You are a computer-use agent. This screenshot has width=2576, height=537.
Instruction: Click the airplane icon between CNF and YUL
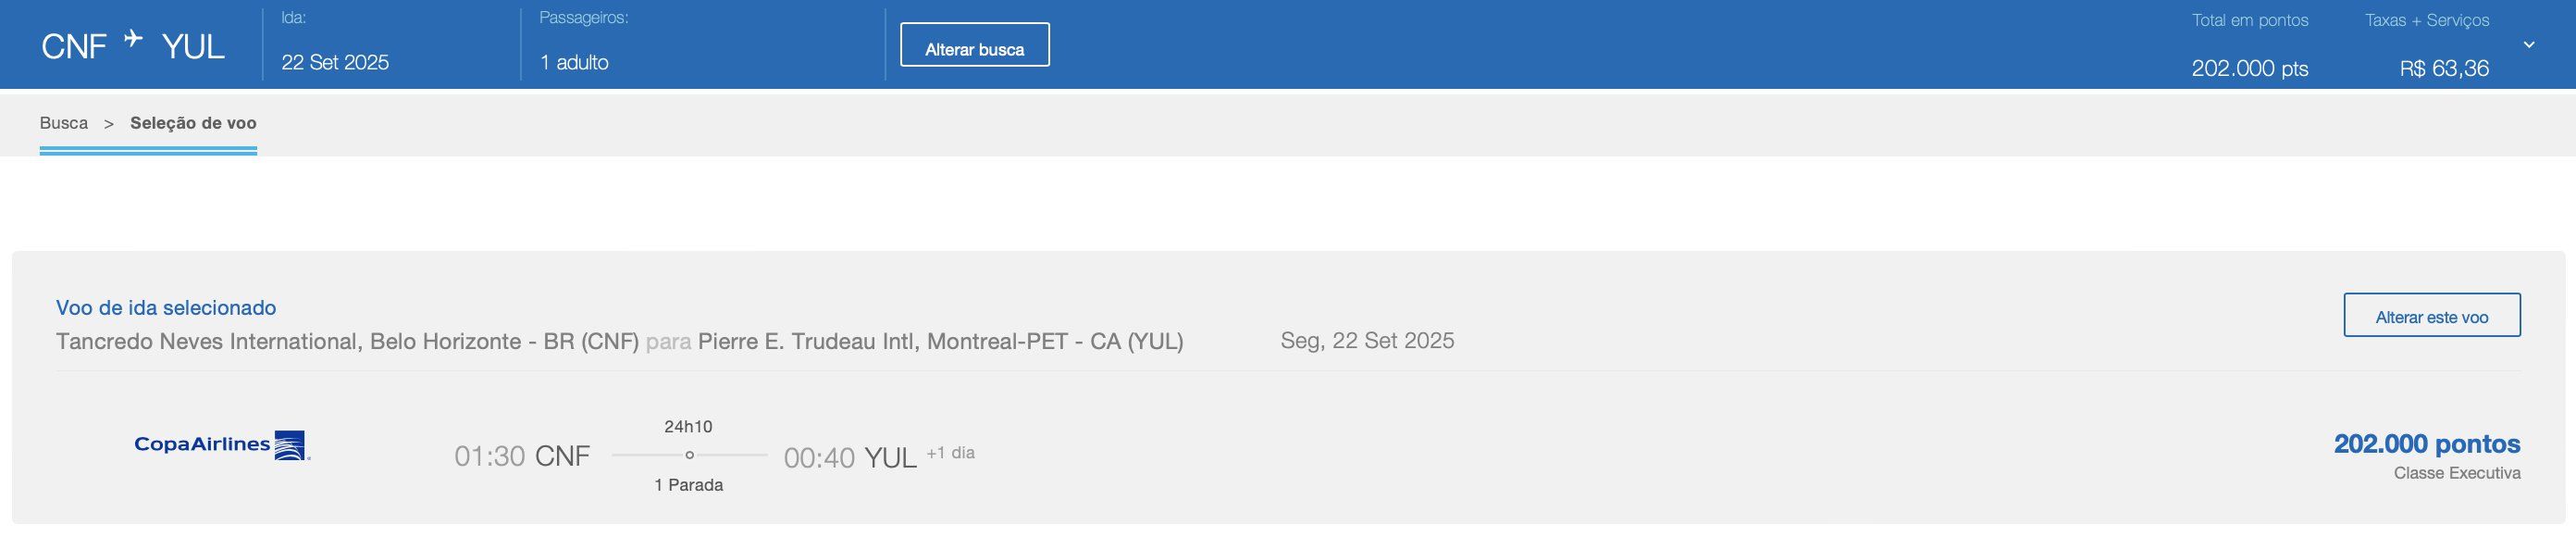coord(133,39)
